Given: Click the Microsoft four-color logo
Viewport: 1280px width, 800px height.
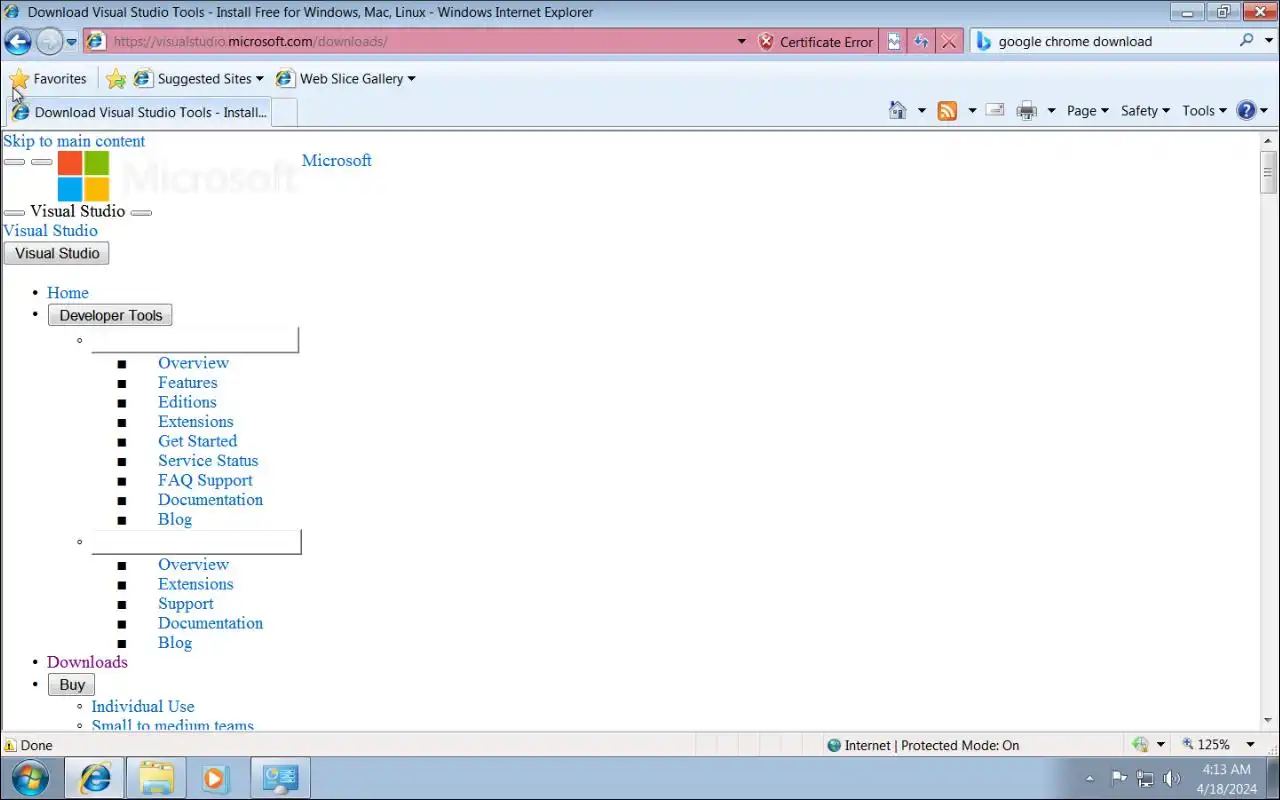Looking at the screenshot, I should (83, 176).
